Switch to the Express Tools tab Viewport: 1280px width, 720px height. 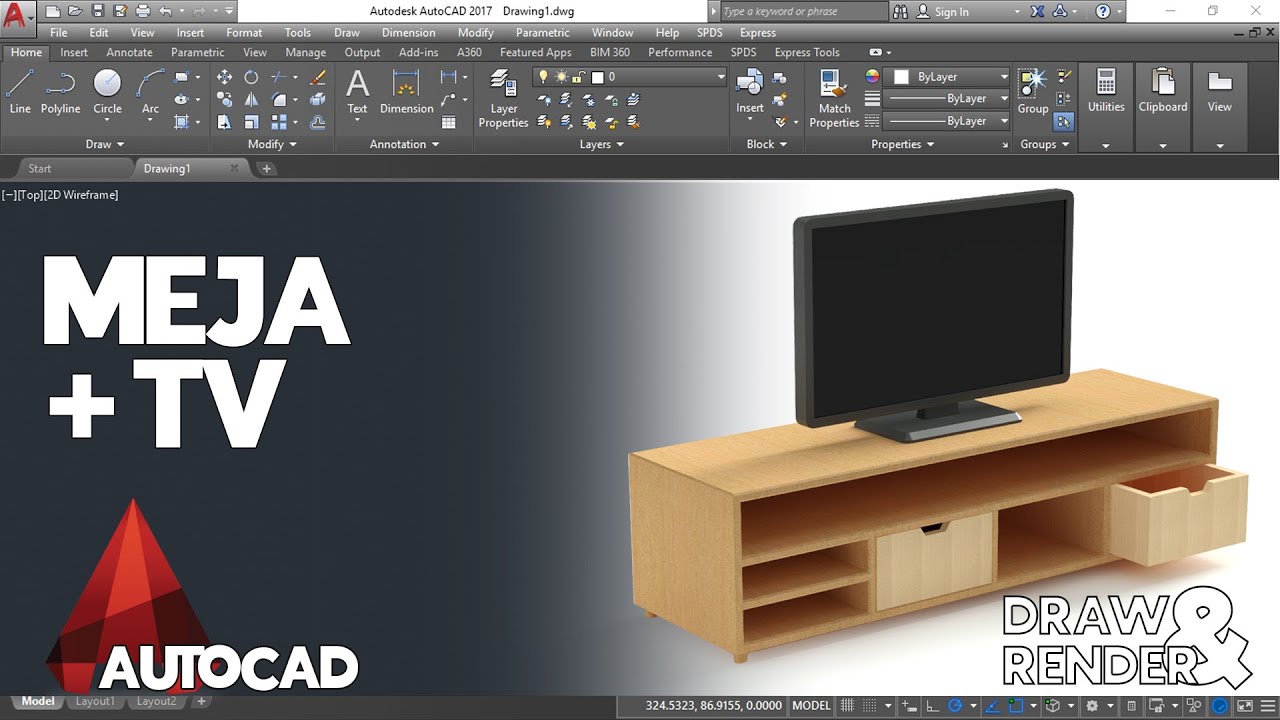pos(807,52)
